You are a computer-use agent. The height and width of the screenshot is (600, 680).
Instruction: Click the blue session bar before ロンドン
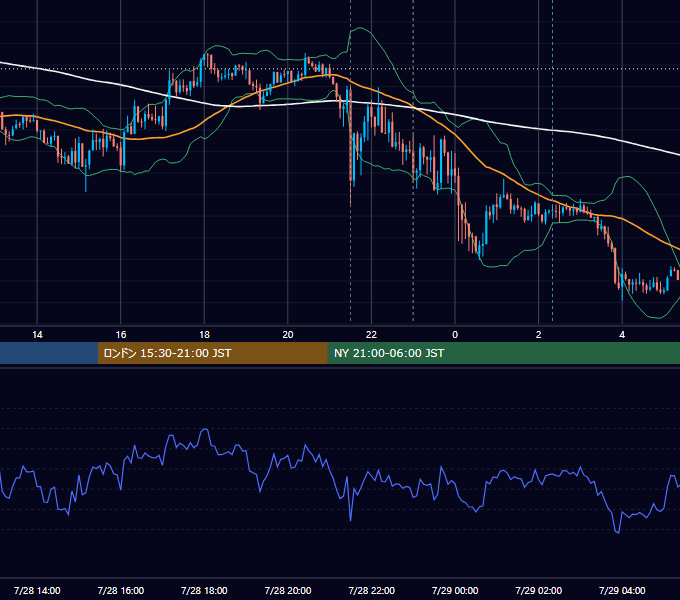[x=49, y=353]
